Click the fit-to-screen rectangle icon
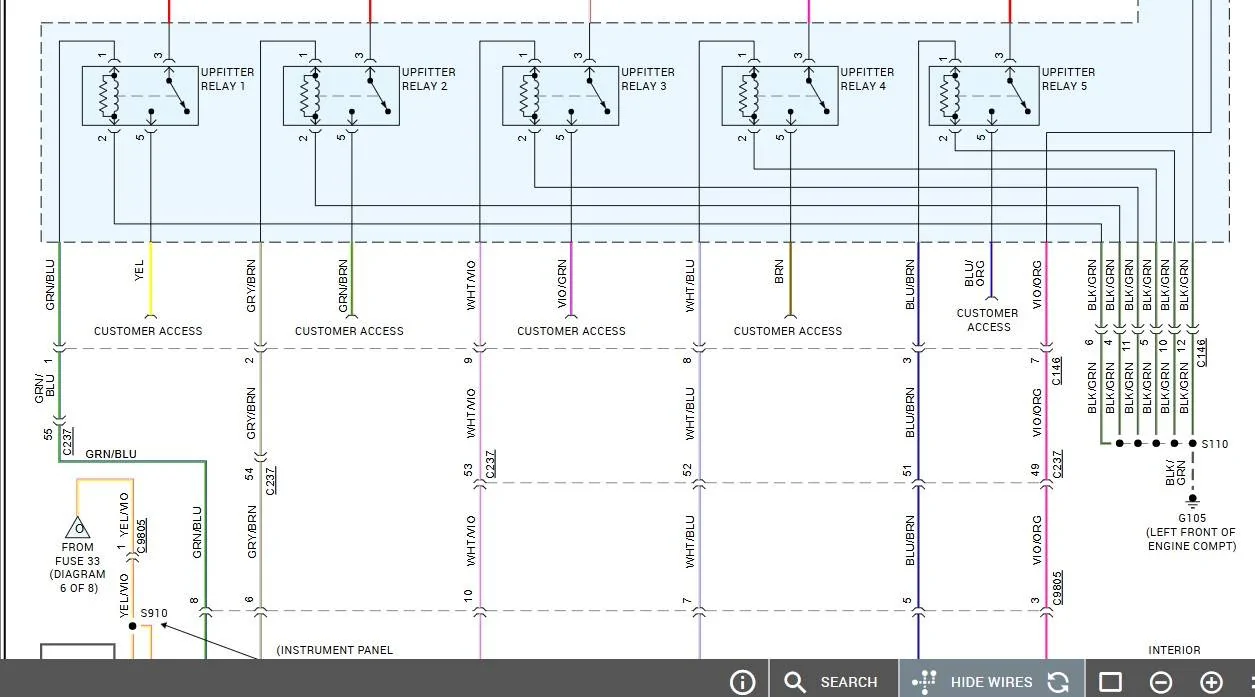The image size is (1255, 697). tap(1110, 682)
